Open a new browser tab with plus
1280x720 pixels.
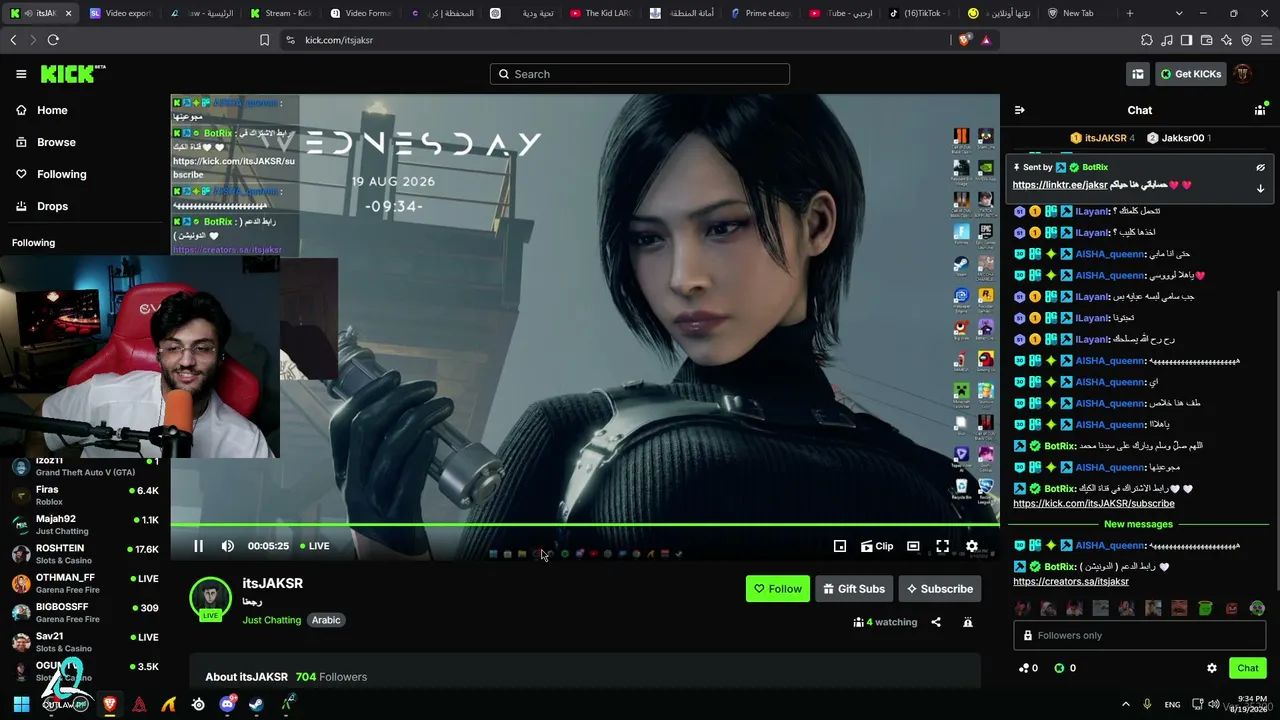pyautogui.click(x=1130, y=13)
